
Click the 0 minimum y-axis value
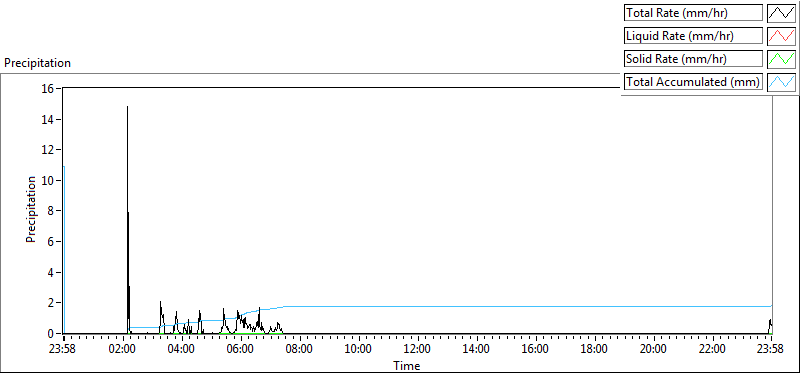point(52,333)
